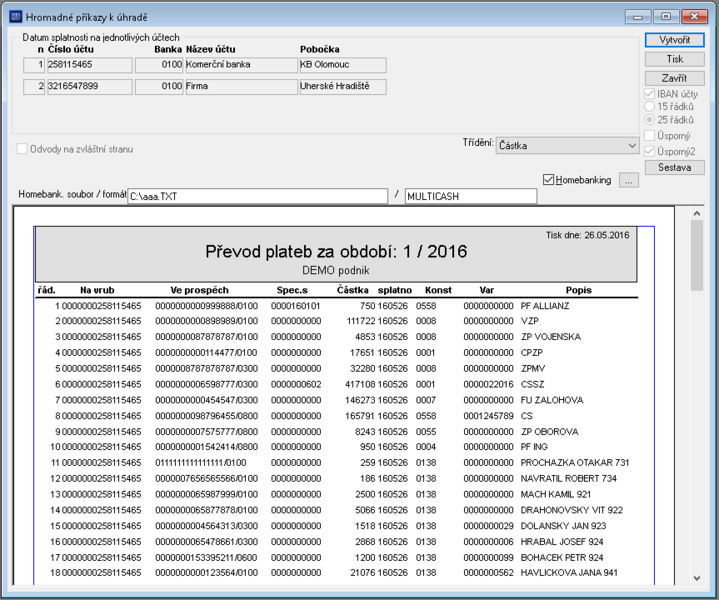Click the 'DRAHONOVSKY VIT 922' row text
The width and height of the screenshot is (719, 600).
pyautogui.click(x=572, y=510)
